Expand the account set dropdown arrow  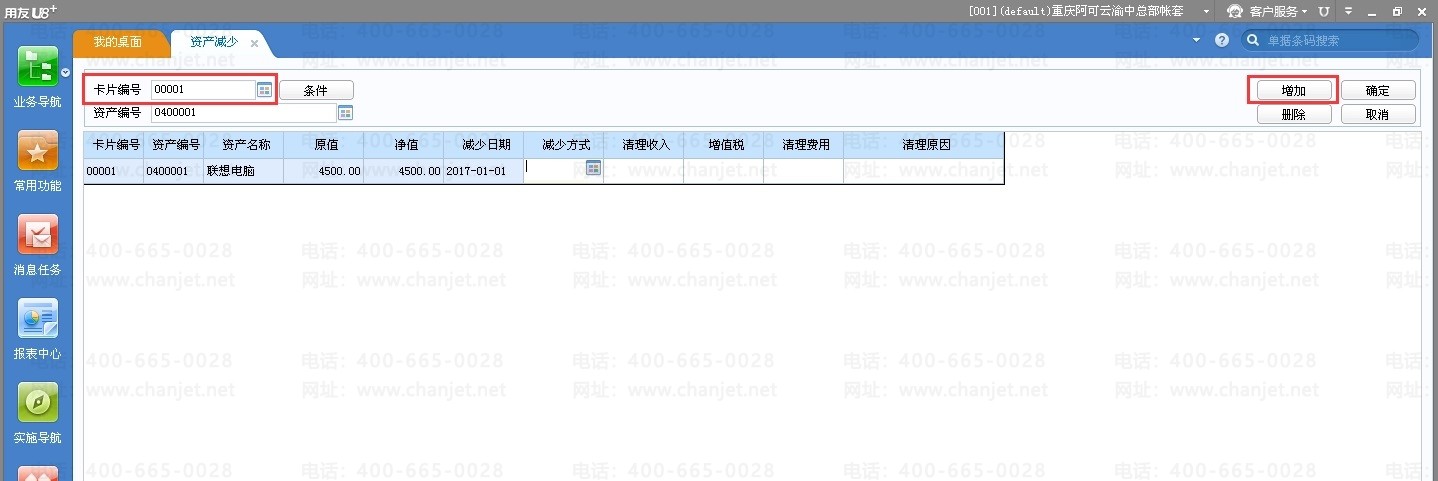[x=1207, y=11]
